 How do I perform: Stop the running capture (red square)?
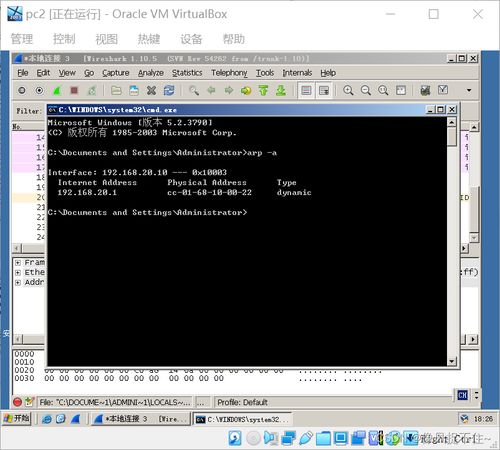[x=74, y=90]
